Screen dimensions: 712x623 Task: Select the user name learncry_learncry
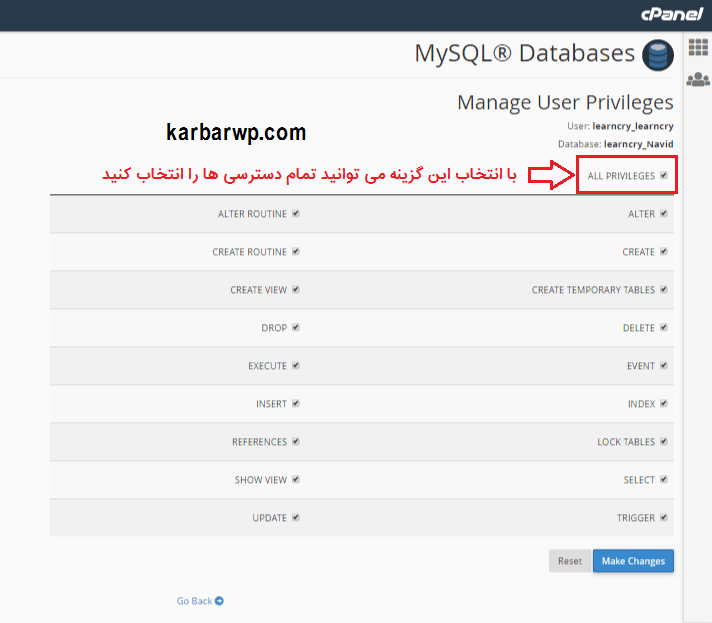[633, 126]
